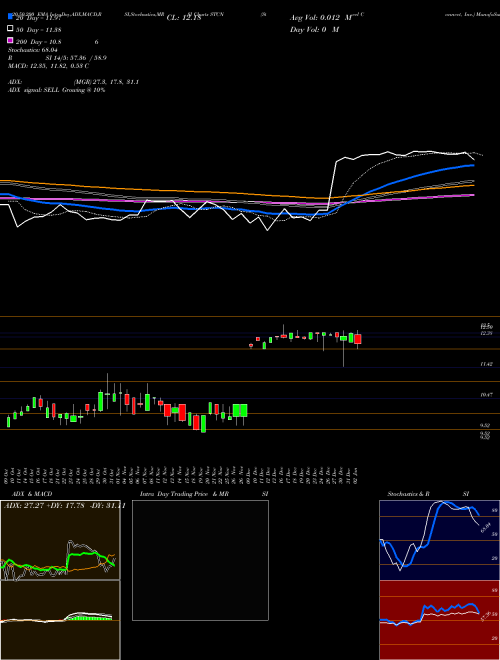Click the 'Day Vol: 0 M' label

click(314, 29)
